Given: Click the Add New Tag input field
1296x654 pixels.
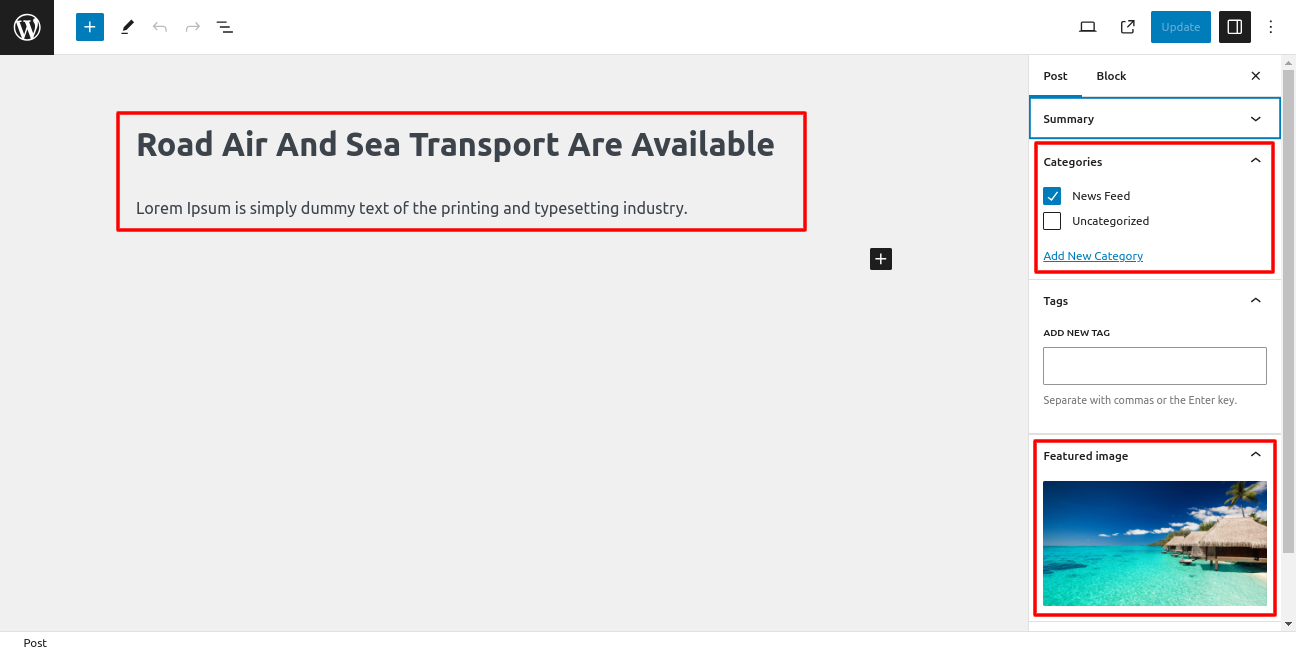Looking at the screenshot, I should (1155, 366).
